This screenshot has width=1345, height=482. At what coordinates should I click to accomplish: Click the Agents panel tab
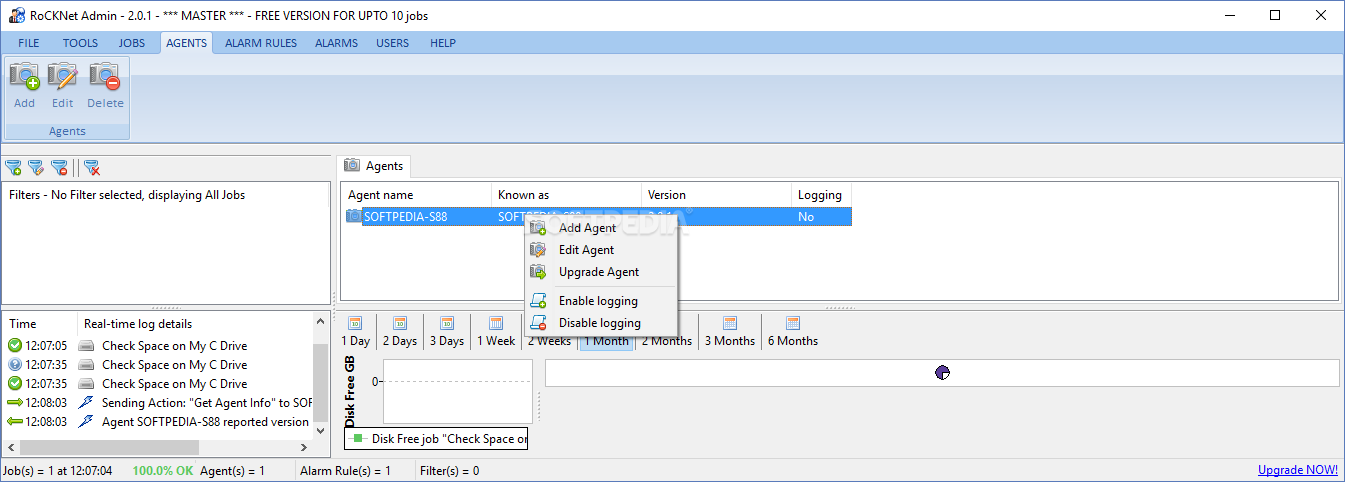374,166
